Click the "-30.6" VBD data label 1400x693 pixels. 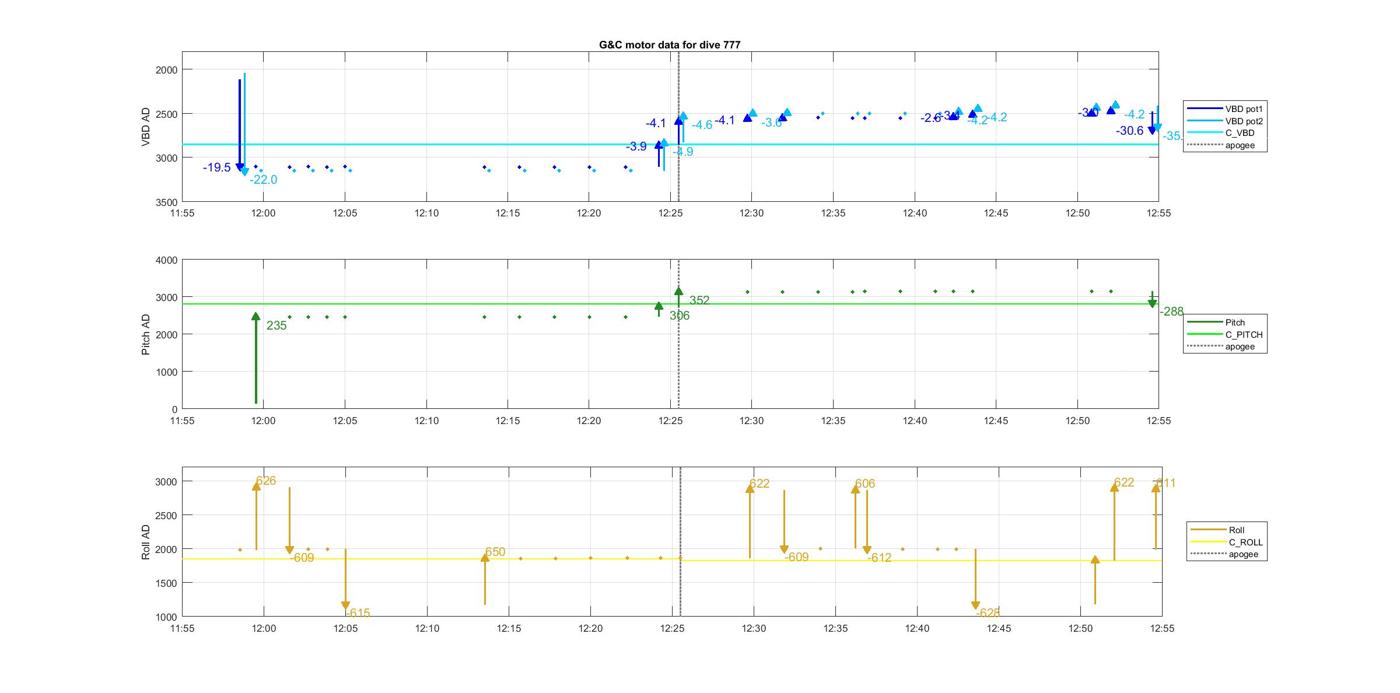(1130, 131)
